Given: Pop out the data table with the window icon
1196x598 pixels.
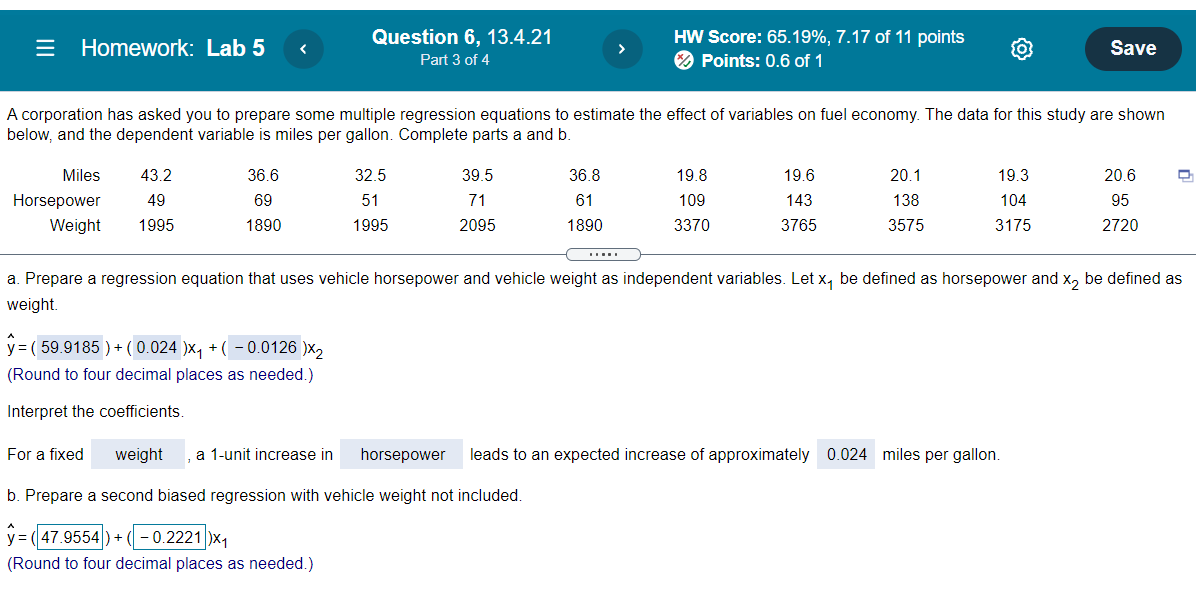Looking at the screenshot, I should tap(1186, 175).
